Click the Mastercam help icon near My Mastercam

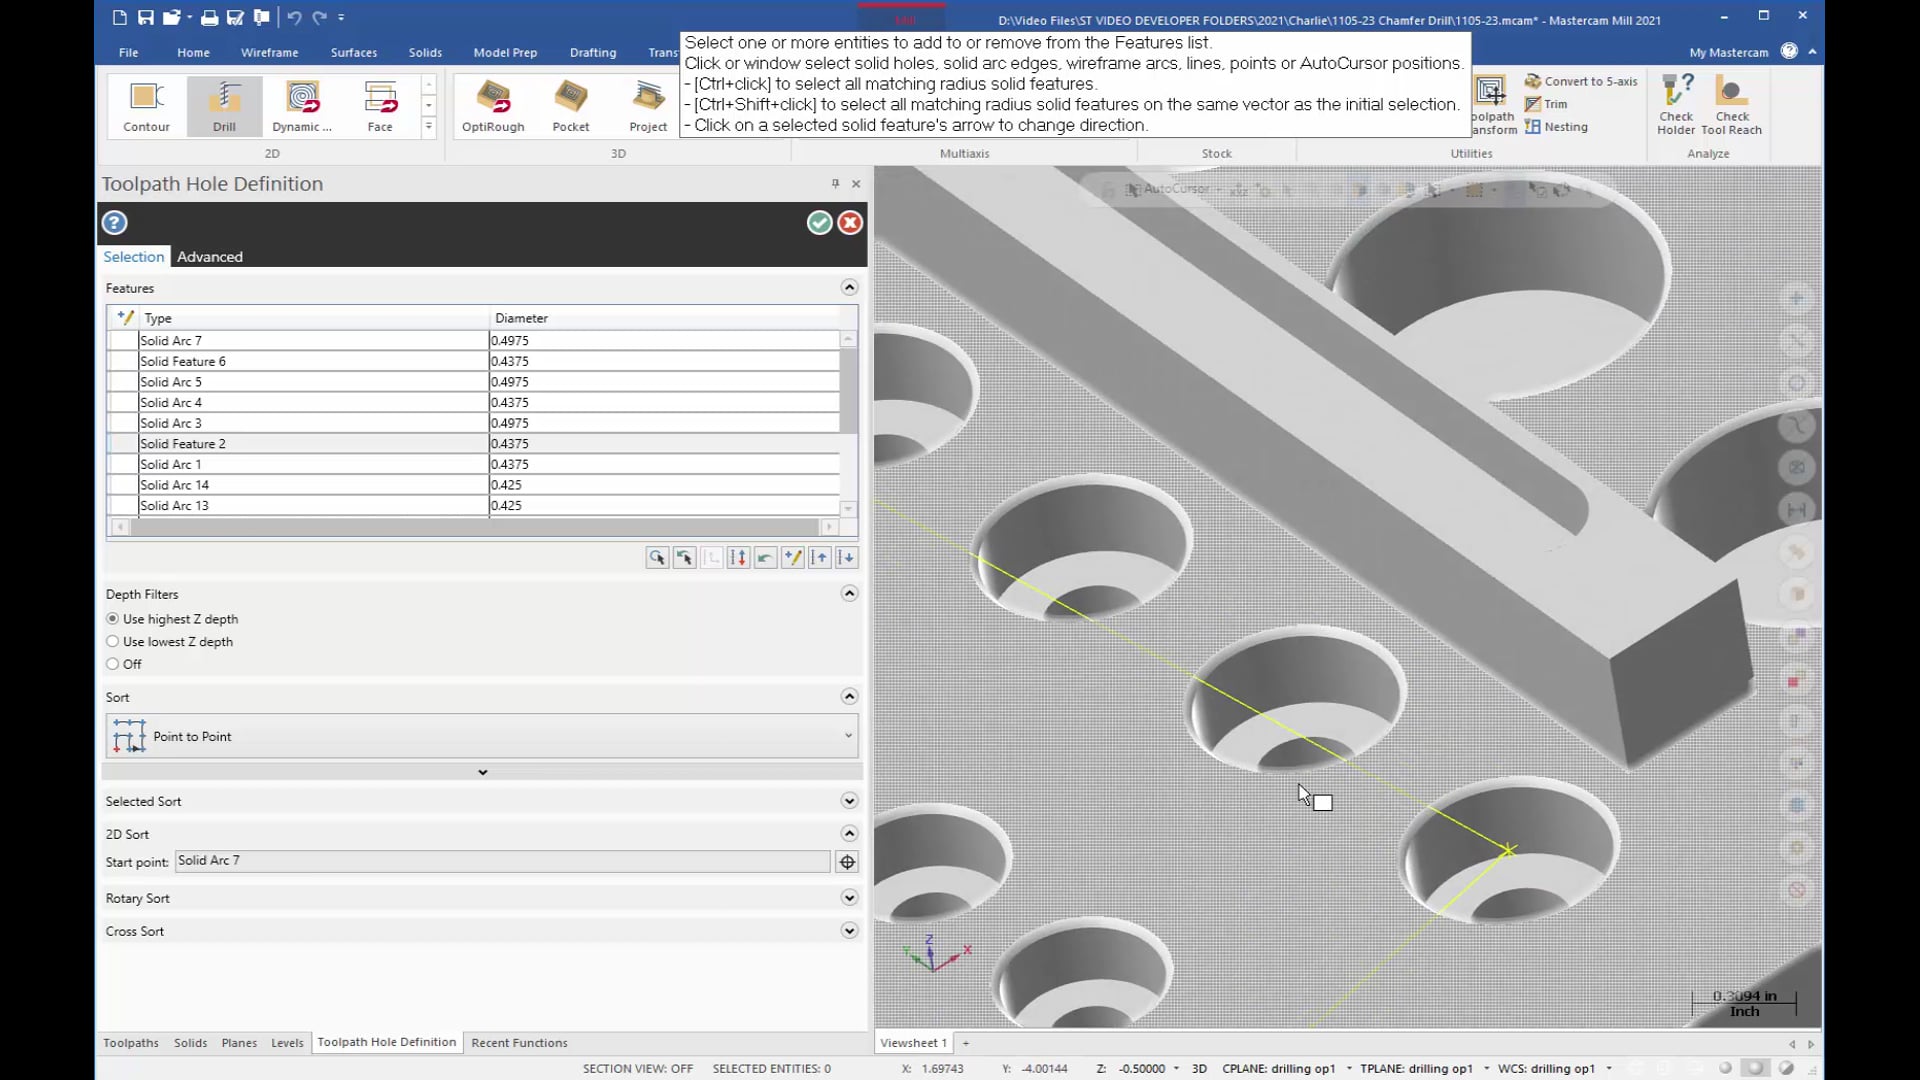pos(1789,51)
